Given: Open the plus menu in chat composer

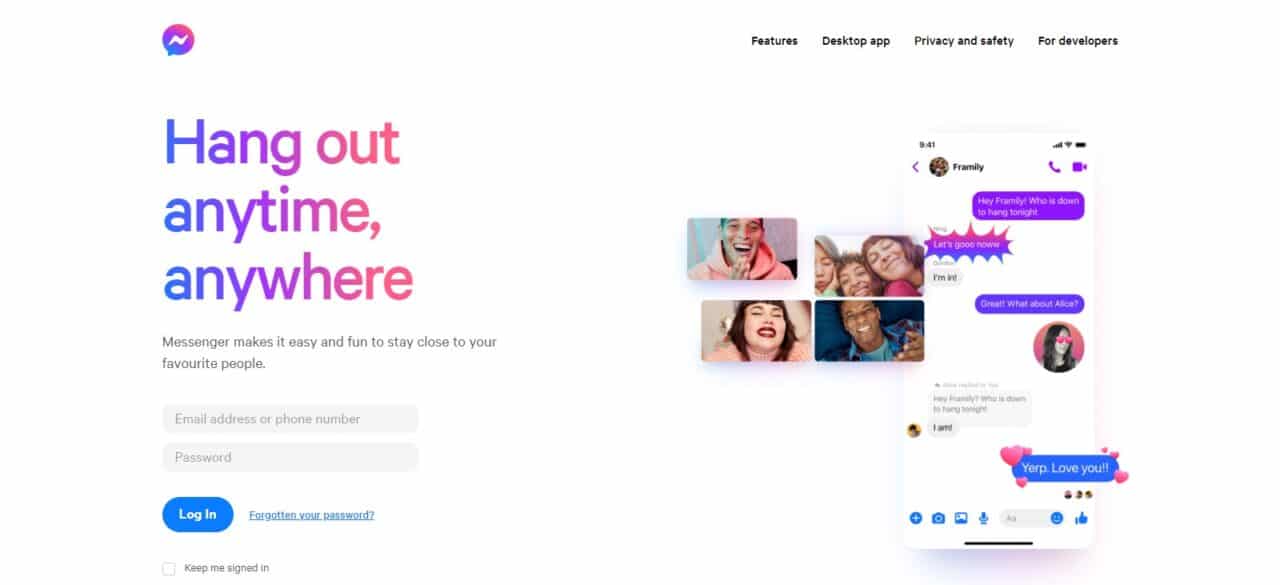Looking at the screenshot, I should tap(915, 518).
